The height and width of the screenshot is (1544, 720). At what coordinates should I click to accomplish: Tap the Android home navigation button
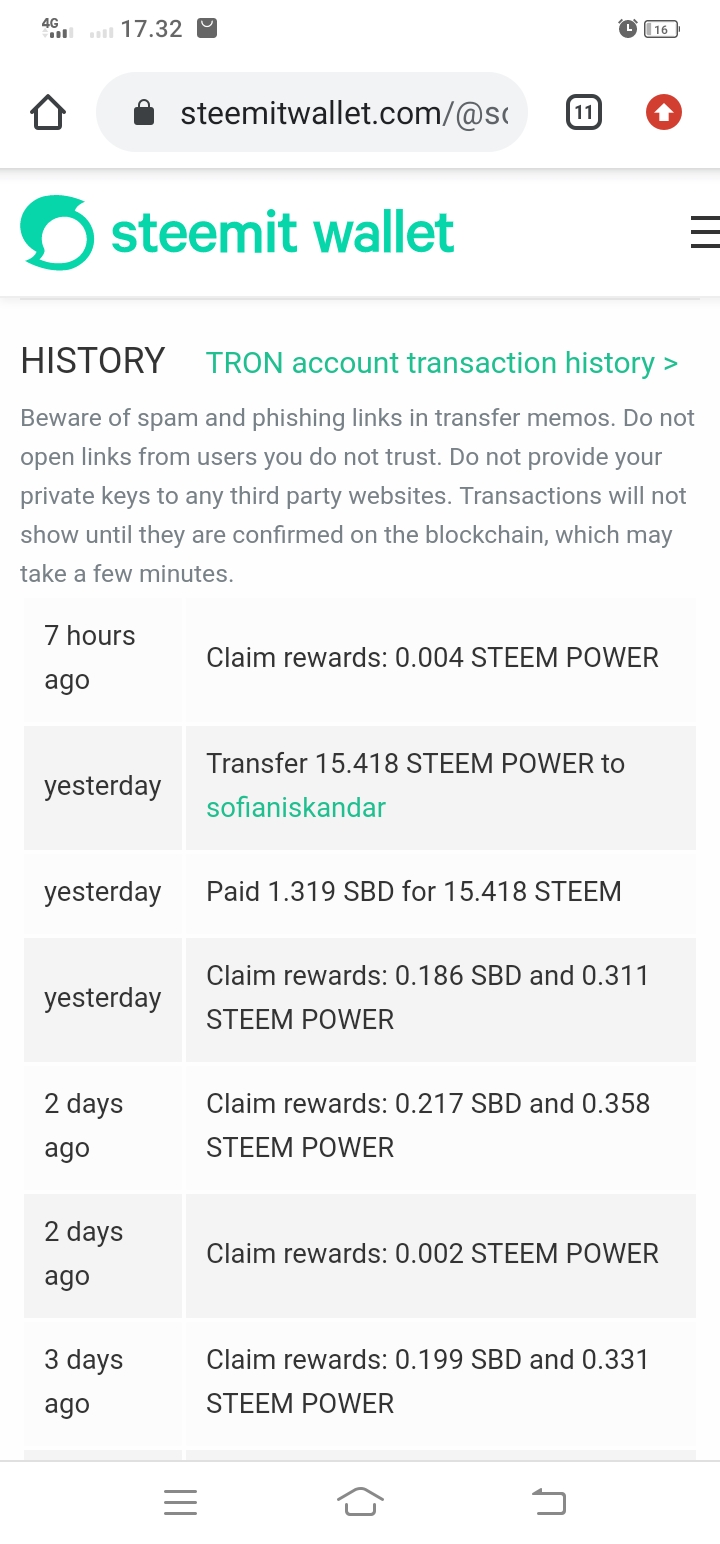[x=360, y=1501]
